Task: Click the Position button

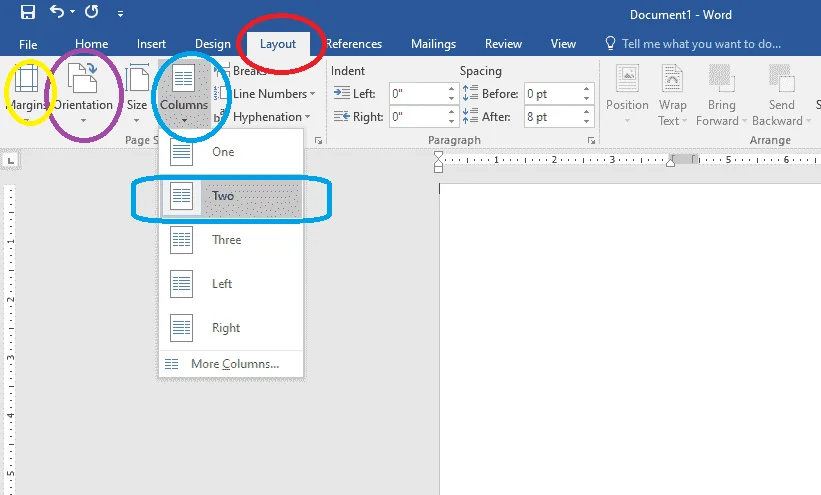Action: [x=627, y=94]
